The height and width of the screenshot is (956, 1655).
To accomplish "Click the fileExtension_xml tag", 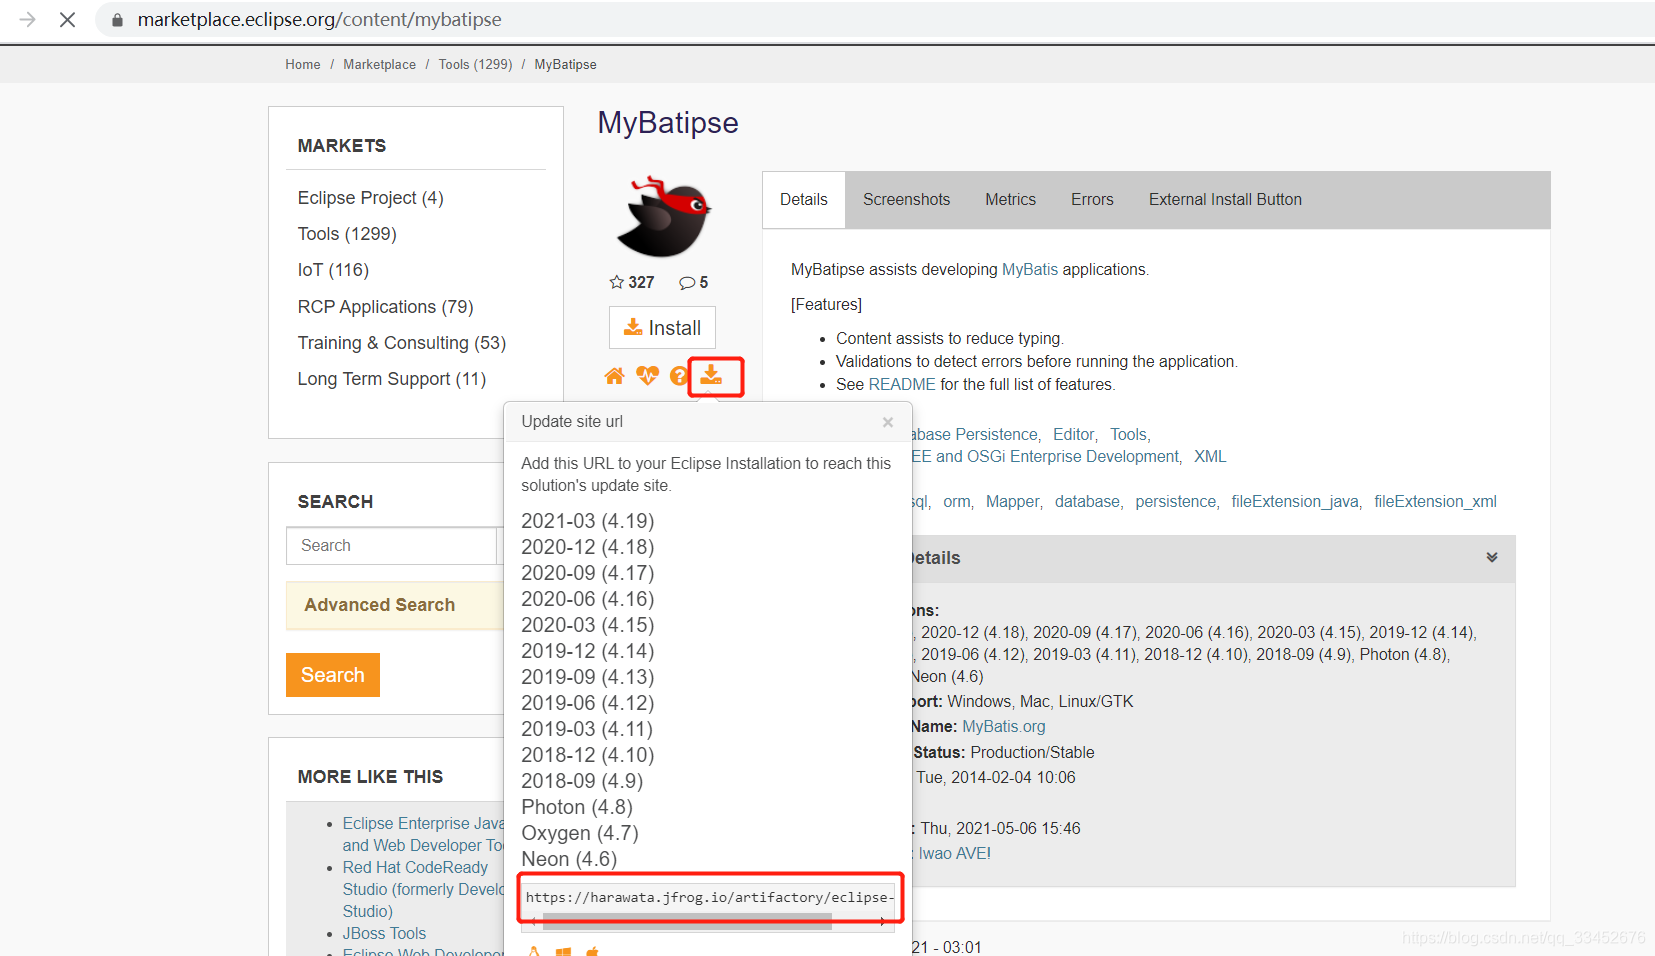I will coord(1435,502).
